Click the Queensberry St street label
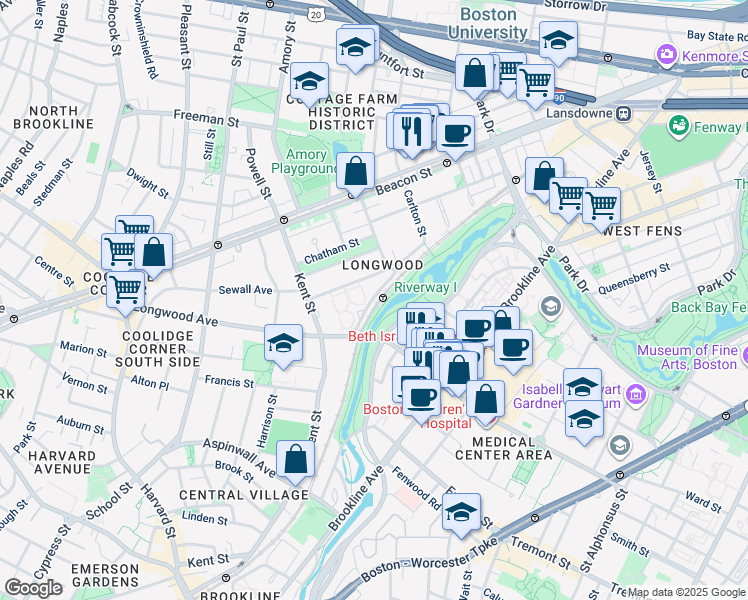 [x=634, y=279]
